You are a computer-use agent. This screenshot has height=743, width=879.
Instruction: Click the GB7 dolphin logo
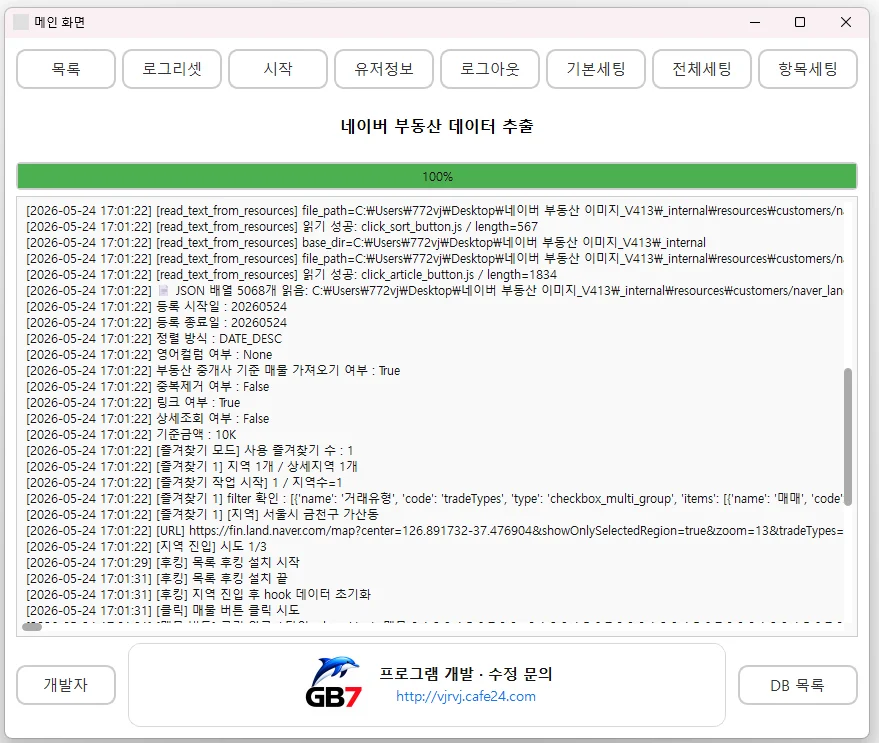[334, 681]
